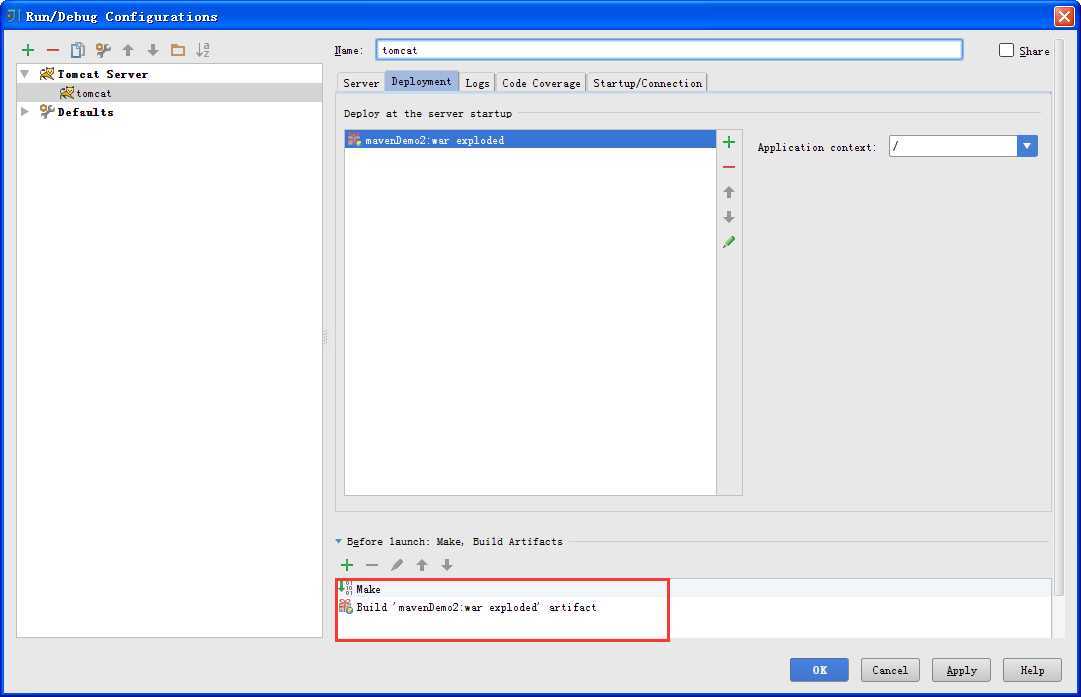Move before launch task down
1081x697 pixels.
[x=447, y=565]
